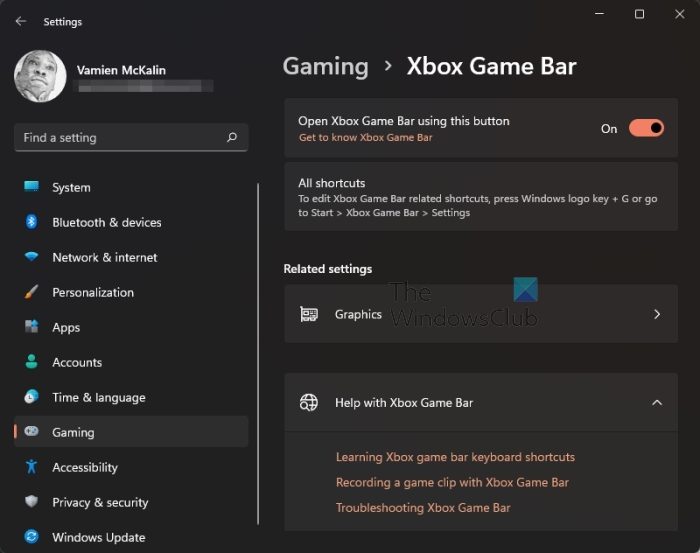Image resolution: width=700 pixels, height=553 pixels.
Task: Go to Time & language settings
Action: pyautogui.click(x=131, y=397)
